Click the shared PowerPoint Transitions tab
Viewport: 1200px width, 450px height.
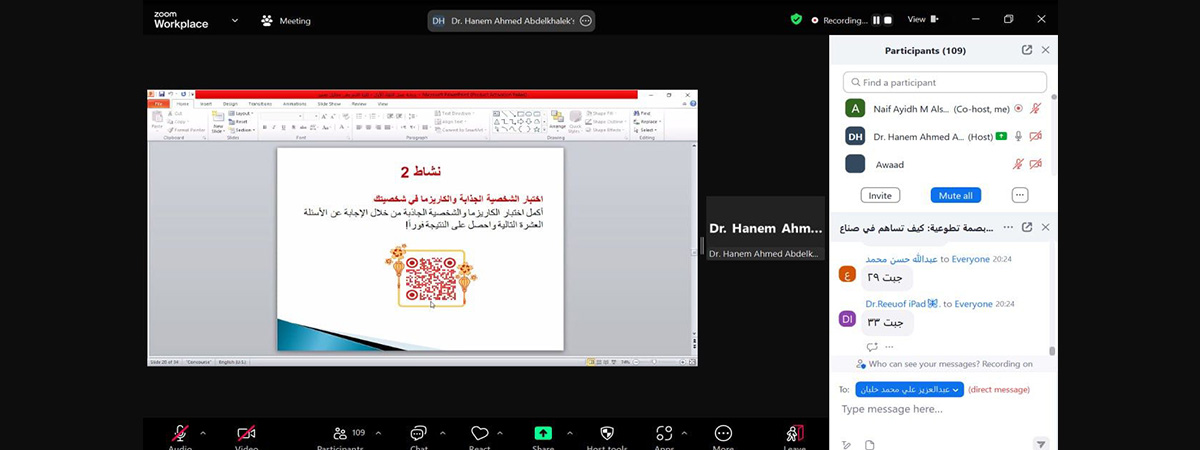260,103
